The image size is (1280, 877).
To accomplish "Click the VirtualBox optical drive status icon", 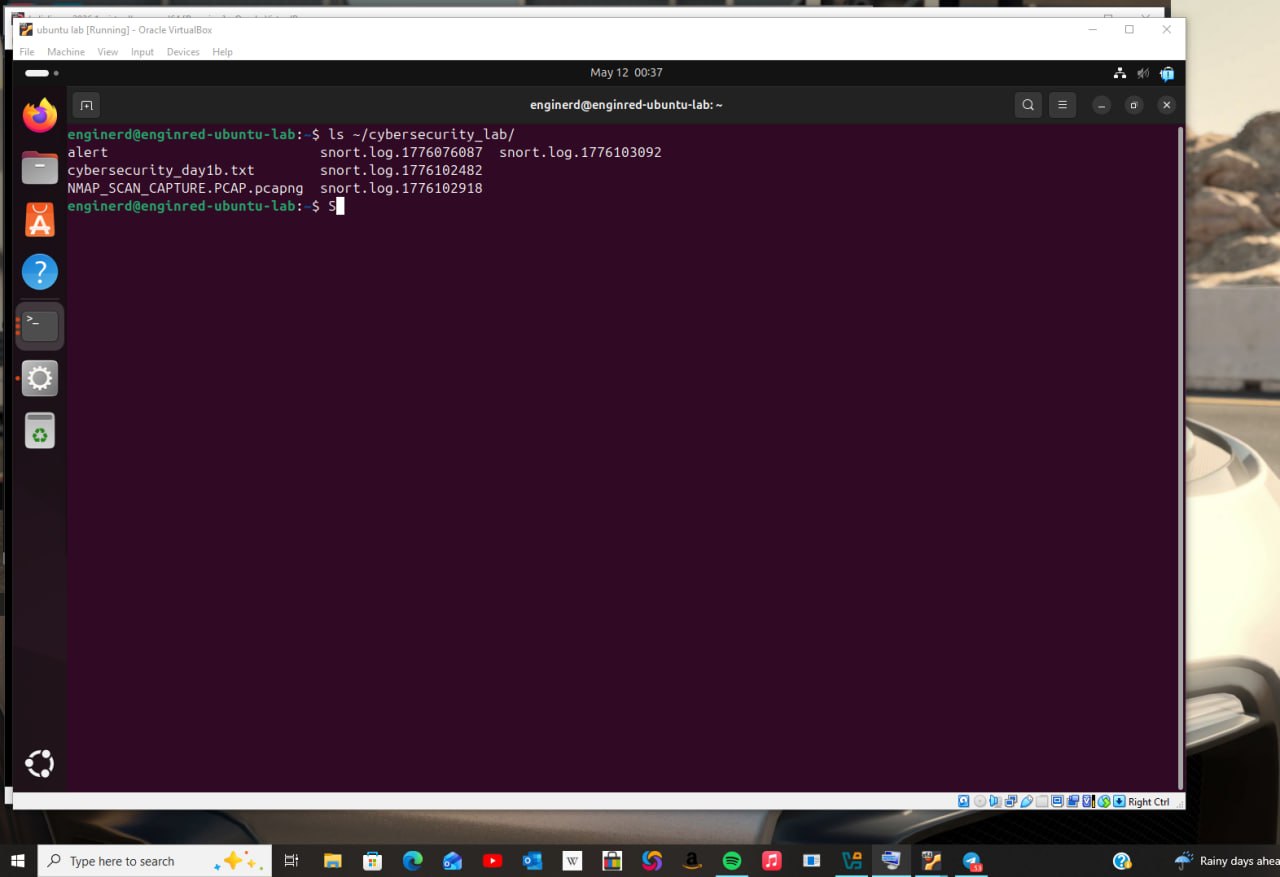I will tap(980, 801).
